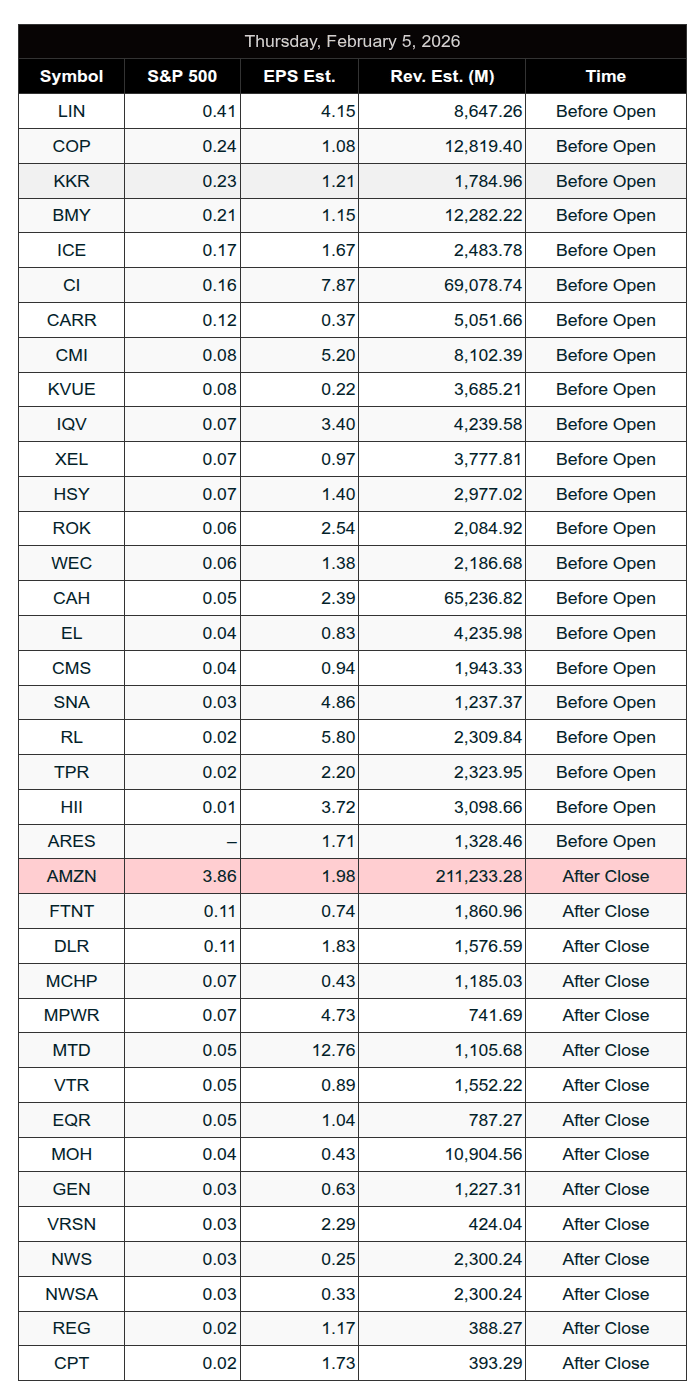This screenshot has height=1385, width=688.
Task: Click AMZN revenue estimate 211,233.28
Action: pos(479,876)
